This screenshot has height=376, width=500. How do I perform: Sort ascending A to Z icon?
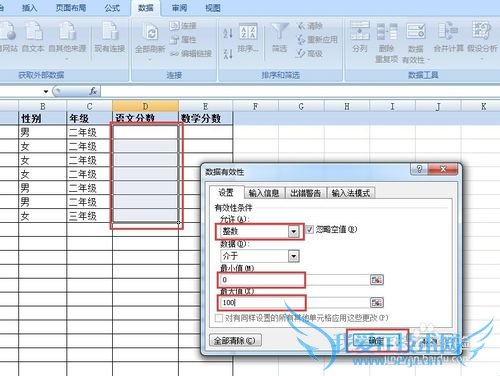[228, 33]
